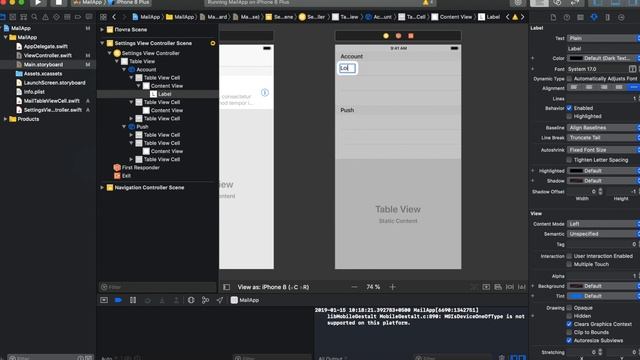Zoom in the storyboard canvas
This screenshot has height=360, width=640.
click(x=392, y=287)
